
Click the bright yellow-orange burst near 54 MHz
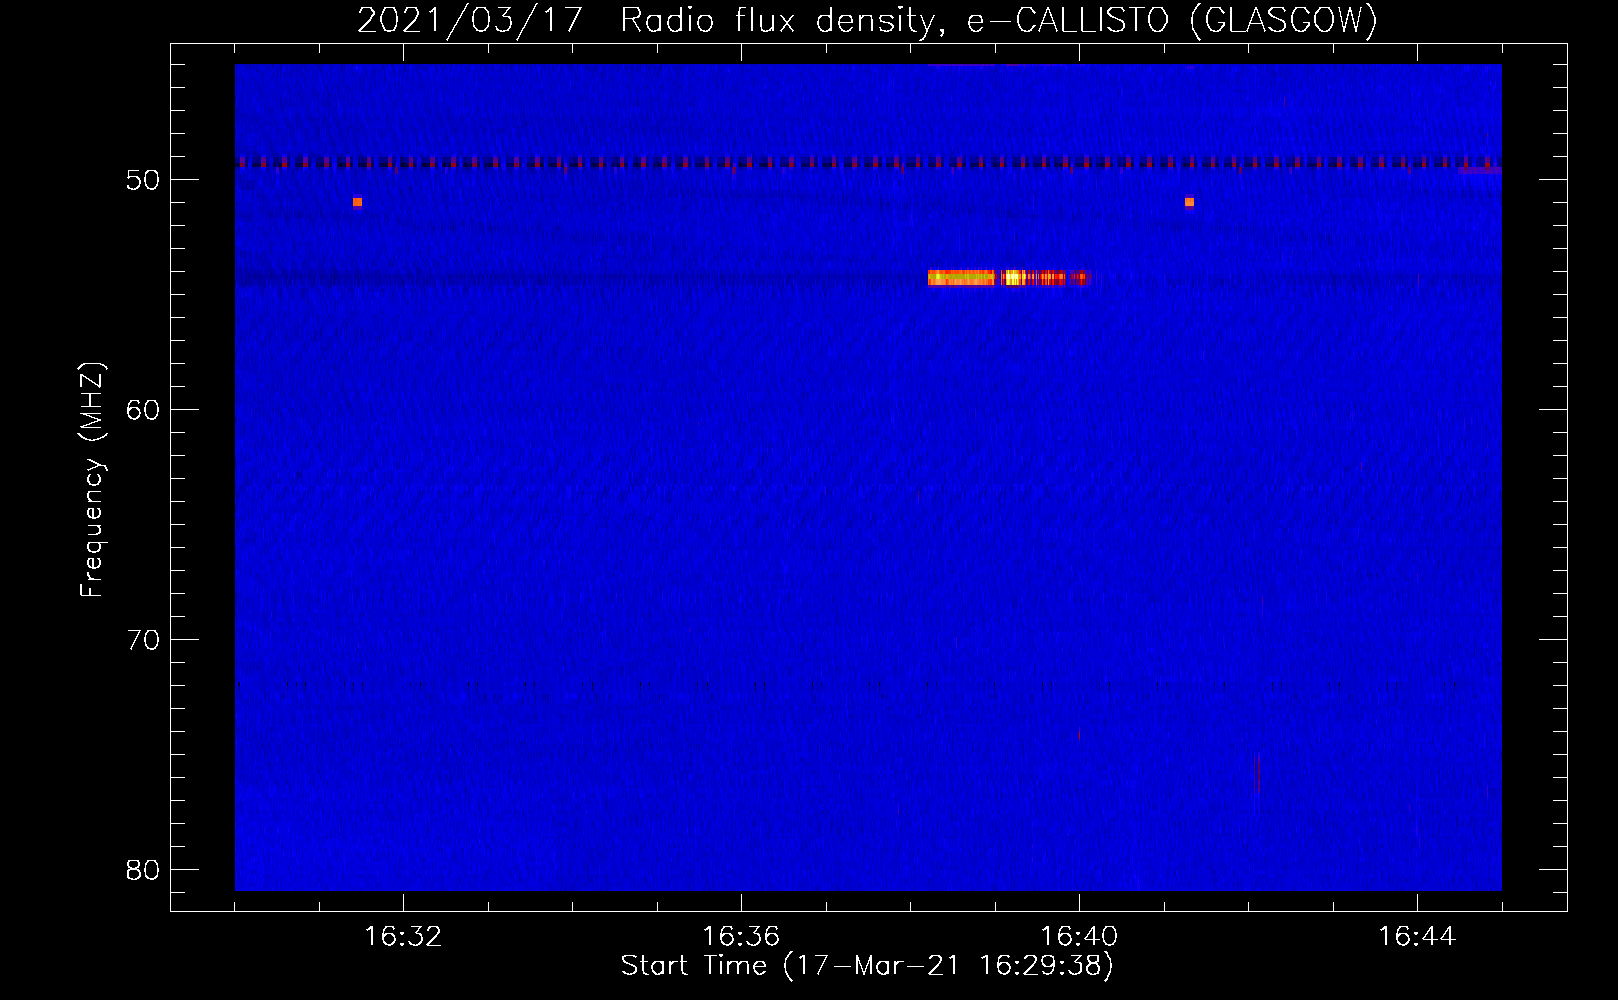[x=1008, y=278]
